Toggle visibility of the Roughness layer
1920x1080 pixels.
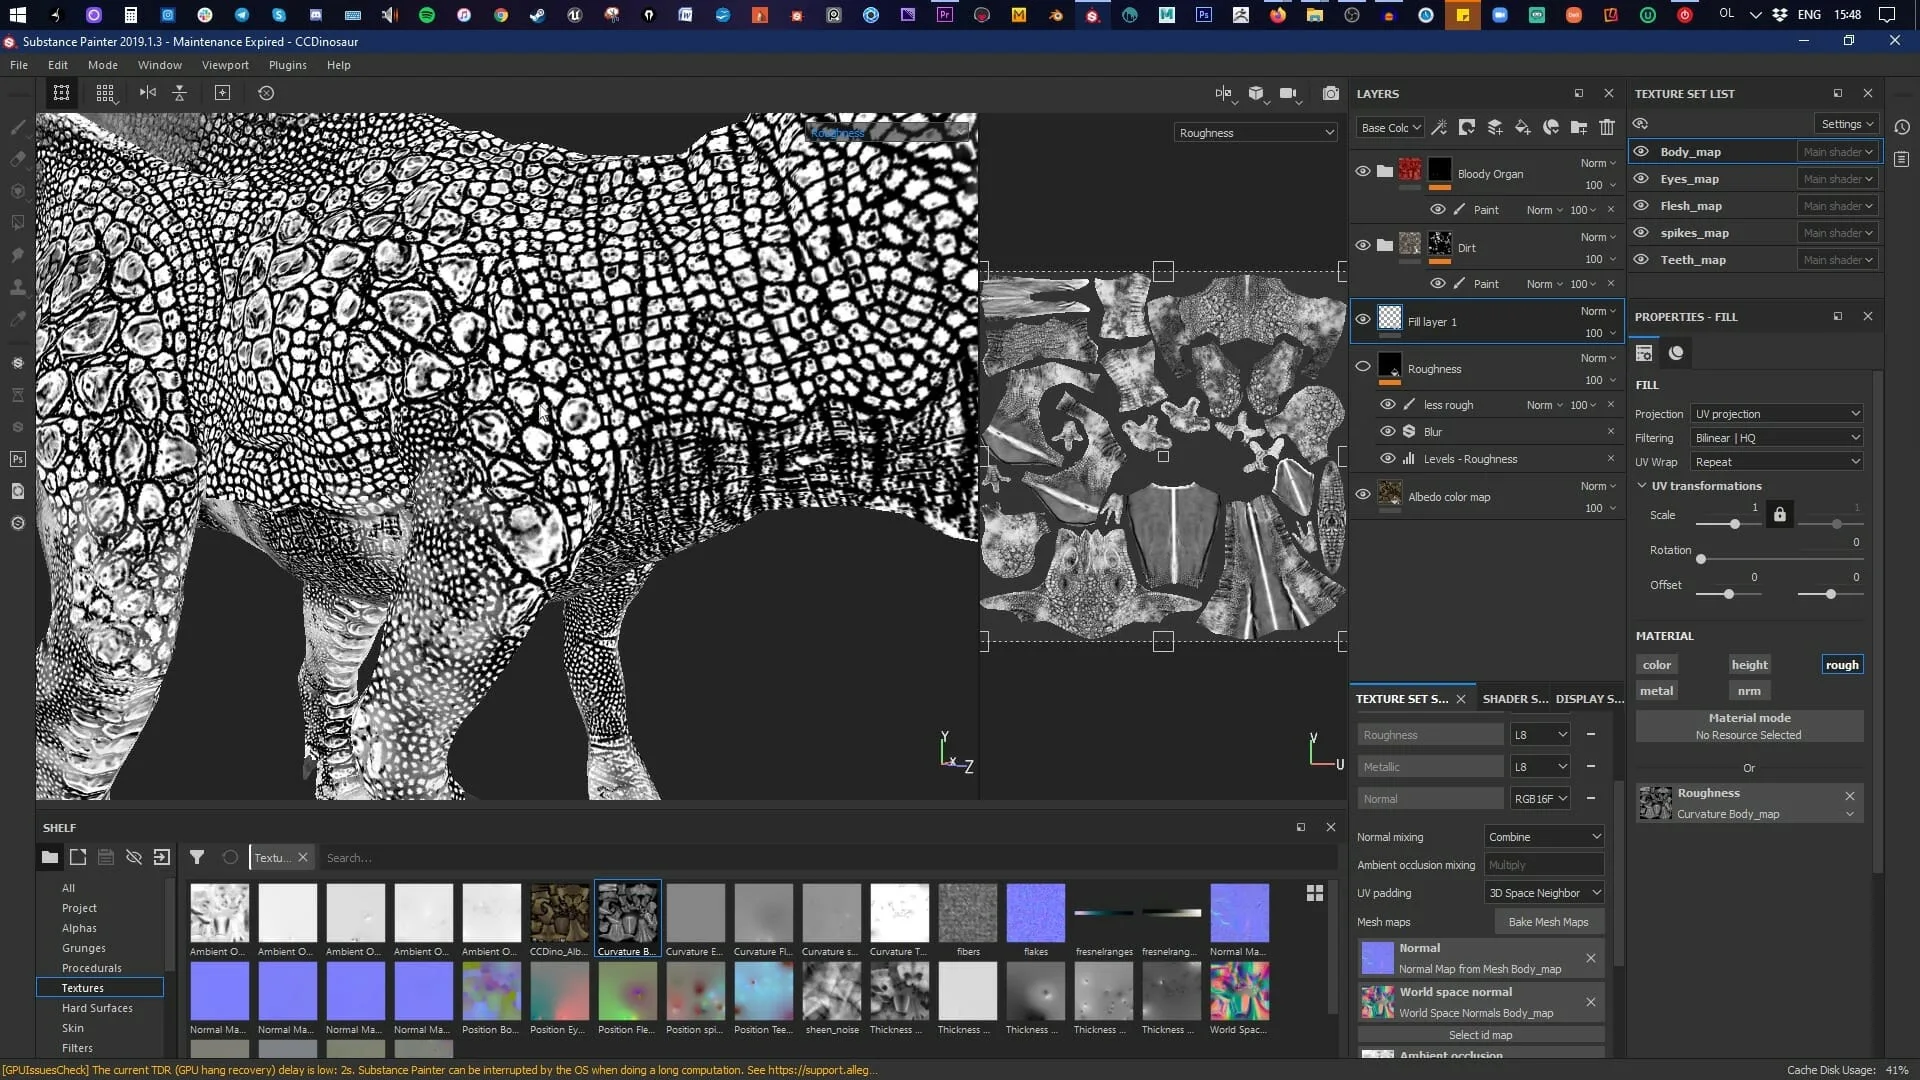coord(1363,366)
